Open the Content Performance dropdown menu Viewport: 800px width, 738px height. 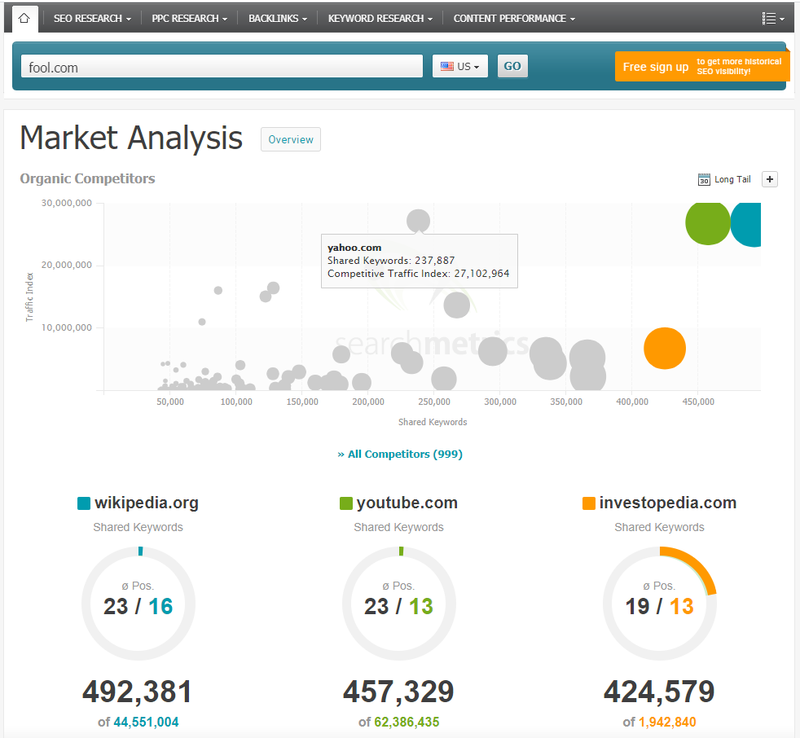pos(514,18)
